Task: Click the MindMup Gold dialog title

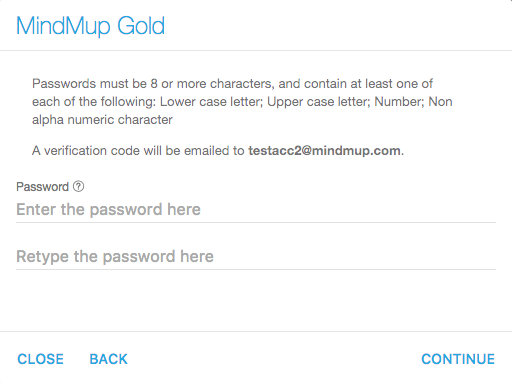Action: click(90, 26)
